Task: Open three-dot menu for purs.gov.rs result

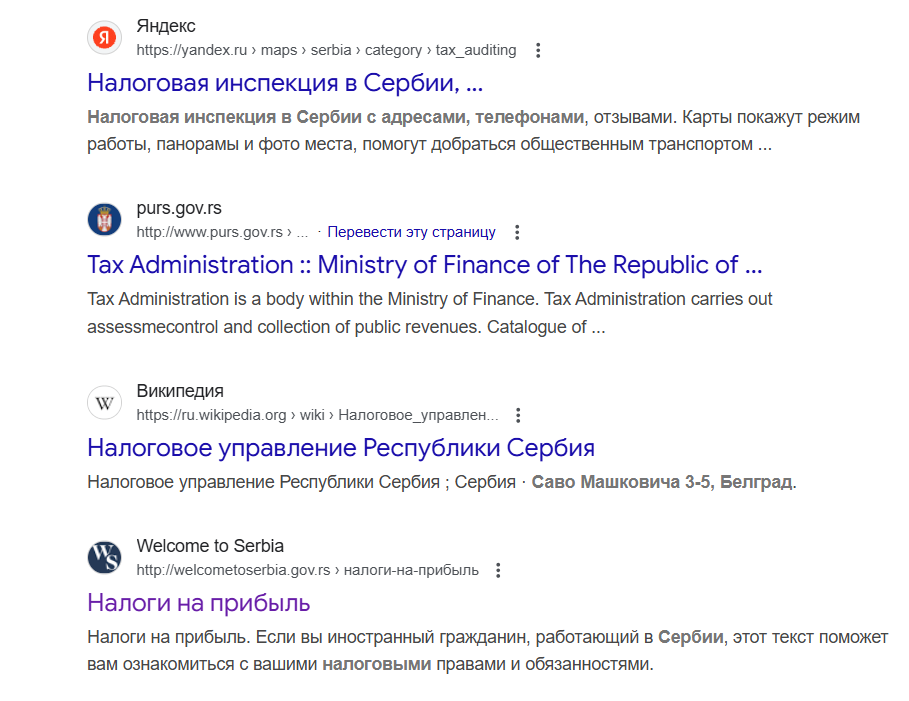Action: (x=517, y=233)
